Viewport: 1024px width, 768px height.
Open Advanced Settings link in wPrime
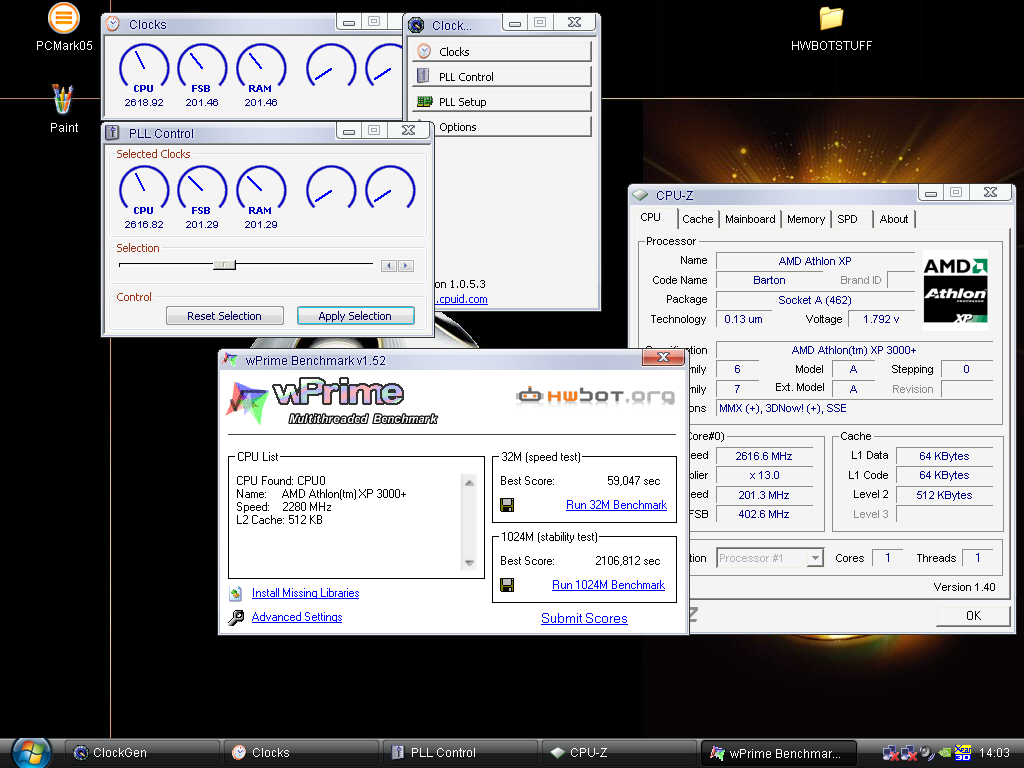(297, 617)
